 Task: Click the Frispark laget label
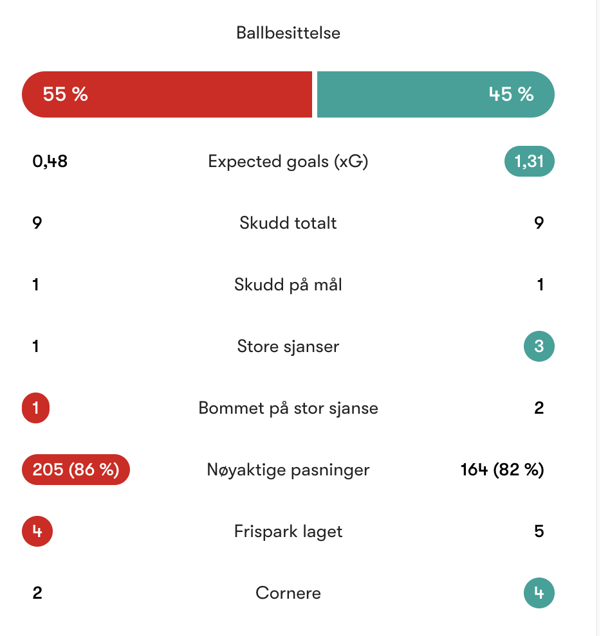point(288,531)
